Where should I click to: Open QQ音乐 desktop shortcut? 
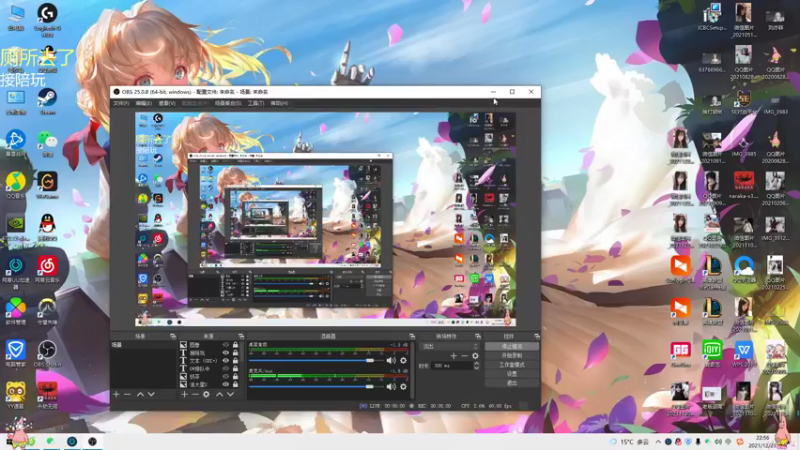16,185
